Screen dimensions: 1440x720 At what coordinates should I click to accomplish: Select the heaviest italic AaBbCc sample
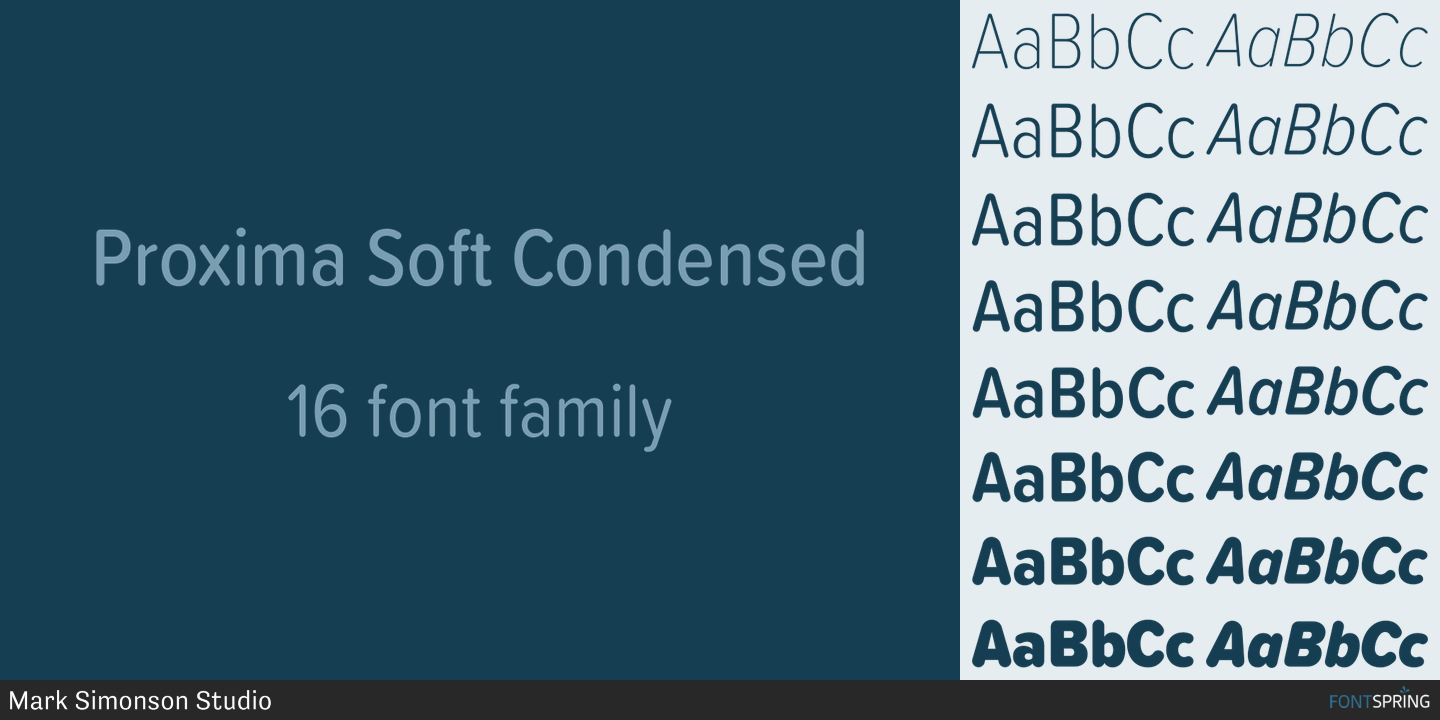(x=1316, y=644)
